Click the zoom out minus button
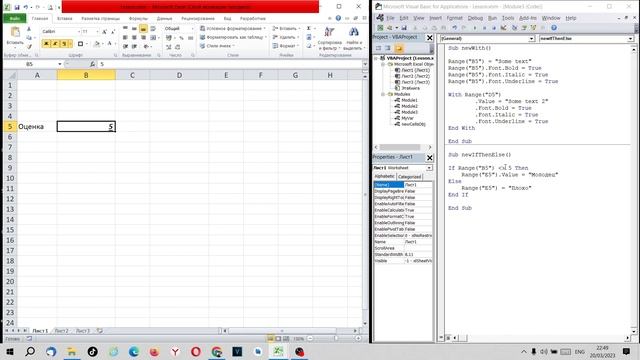Screen dimensions: 640x360 tap(310, 338)
